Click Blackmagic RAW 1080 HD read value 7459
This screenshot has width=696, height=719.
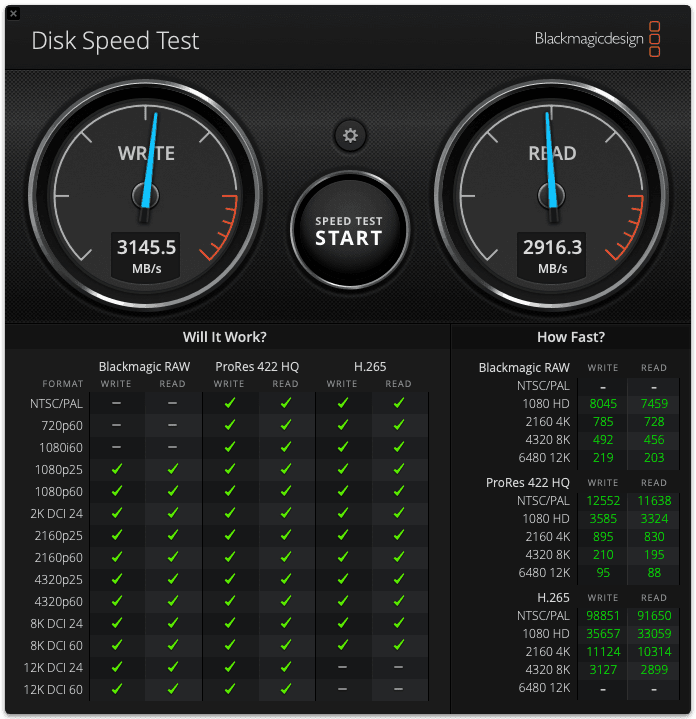(x=654, y=404)
